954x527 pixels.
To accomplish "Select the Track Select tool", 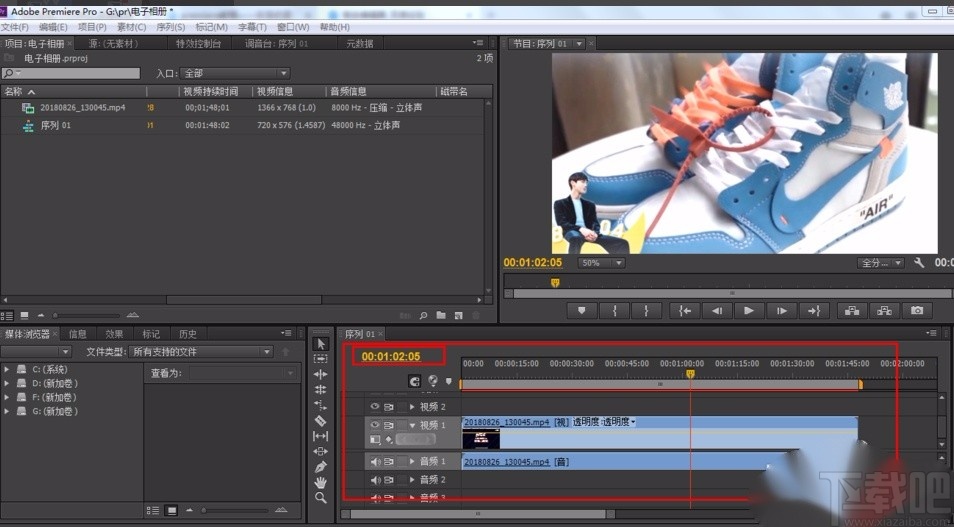I will [321, 359].
